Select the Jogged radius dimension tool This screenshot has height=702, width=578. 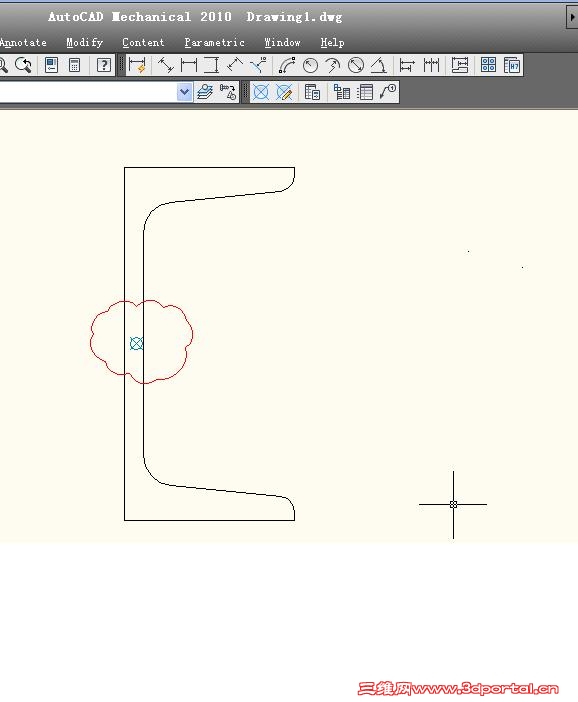333,65
